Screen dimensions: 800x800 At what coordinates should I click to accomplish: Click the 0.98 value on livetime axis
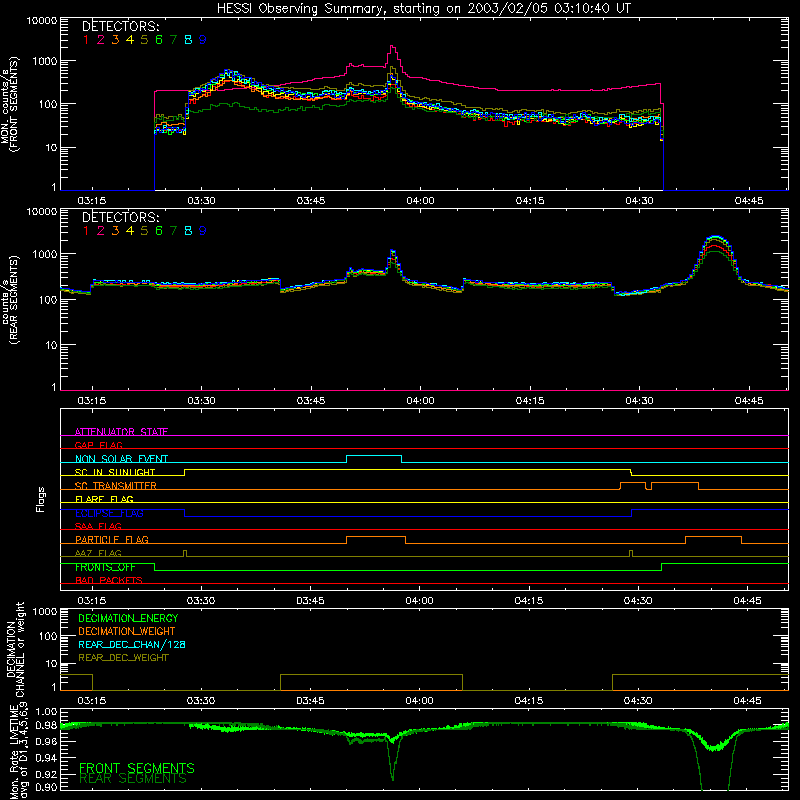point(46,726)
